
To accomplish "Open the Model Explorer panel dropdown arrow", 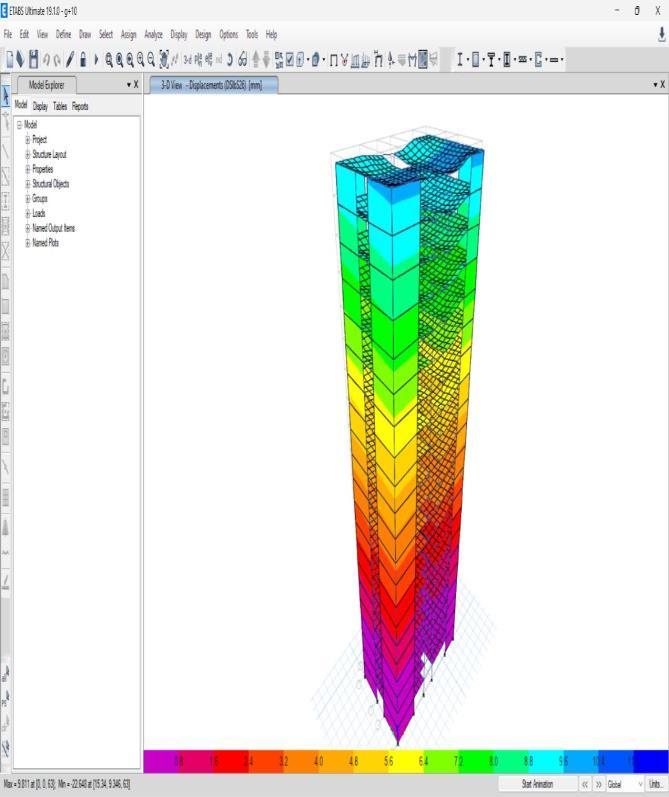I will 129,85.
